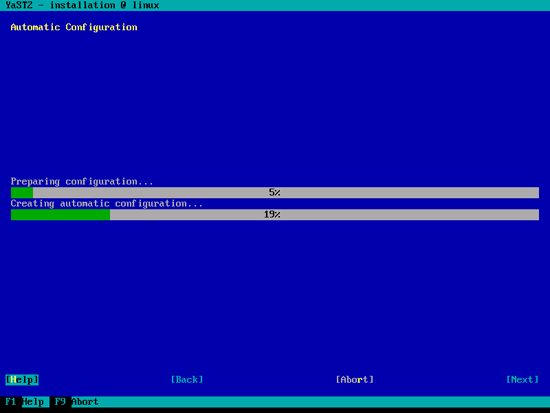Open the highlighted Help button

[22, 380]
